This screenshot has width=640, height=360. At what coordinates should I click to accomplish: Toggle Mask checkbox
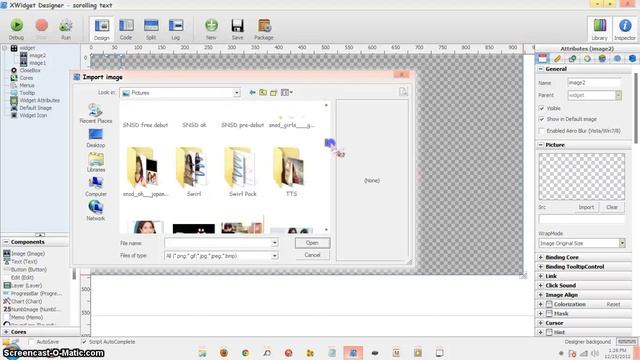(x=549, y=313)
